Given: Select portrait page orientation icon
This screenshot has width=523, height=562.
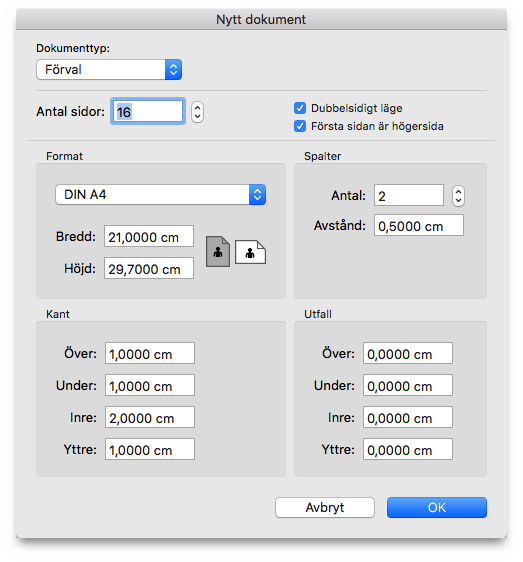Looking at the screenshot, I should tap(218, 252).
